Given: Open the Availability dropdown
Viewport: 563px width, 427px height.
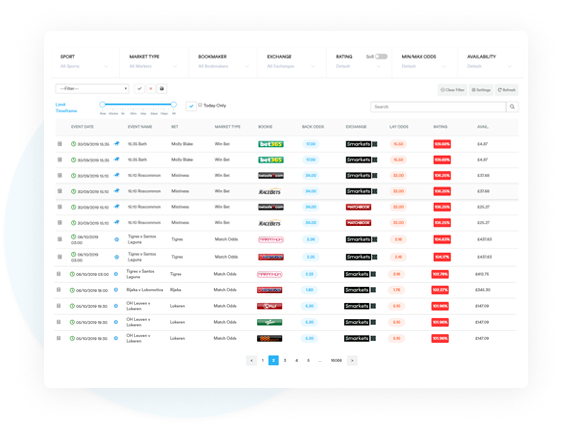Looking at the screenshot, I should click(x=489, y=66).
